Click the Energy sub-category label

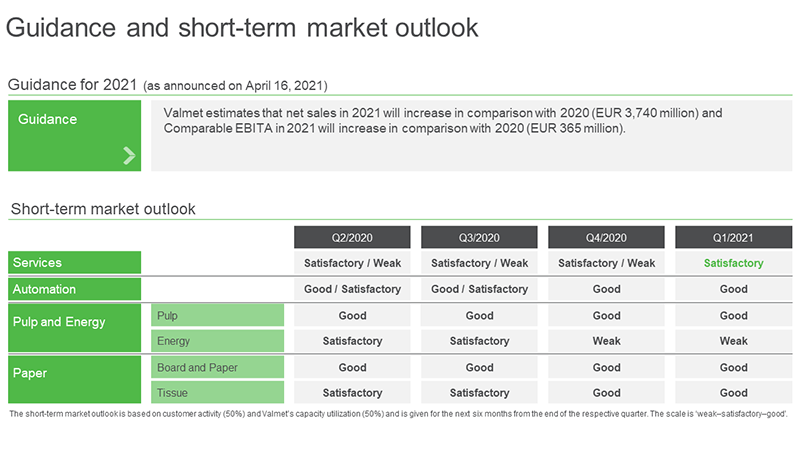point(217,341)
